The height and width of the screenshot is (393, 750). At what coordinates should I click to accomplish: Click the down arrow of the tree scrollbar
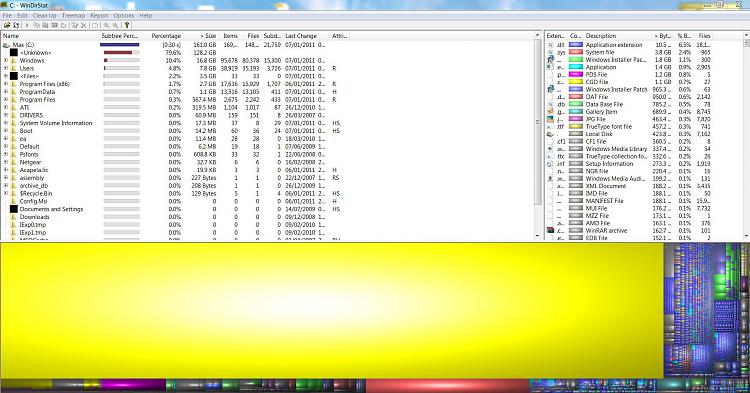click(538, 236)
